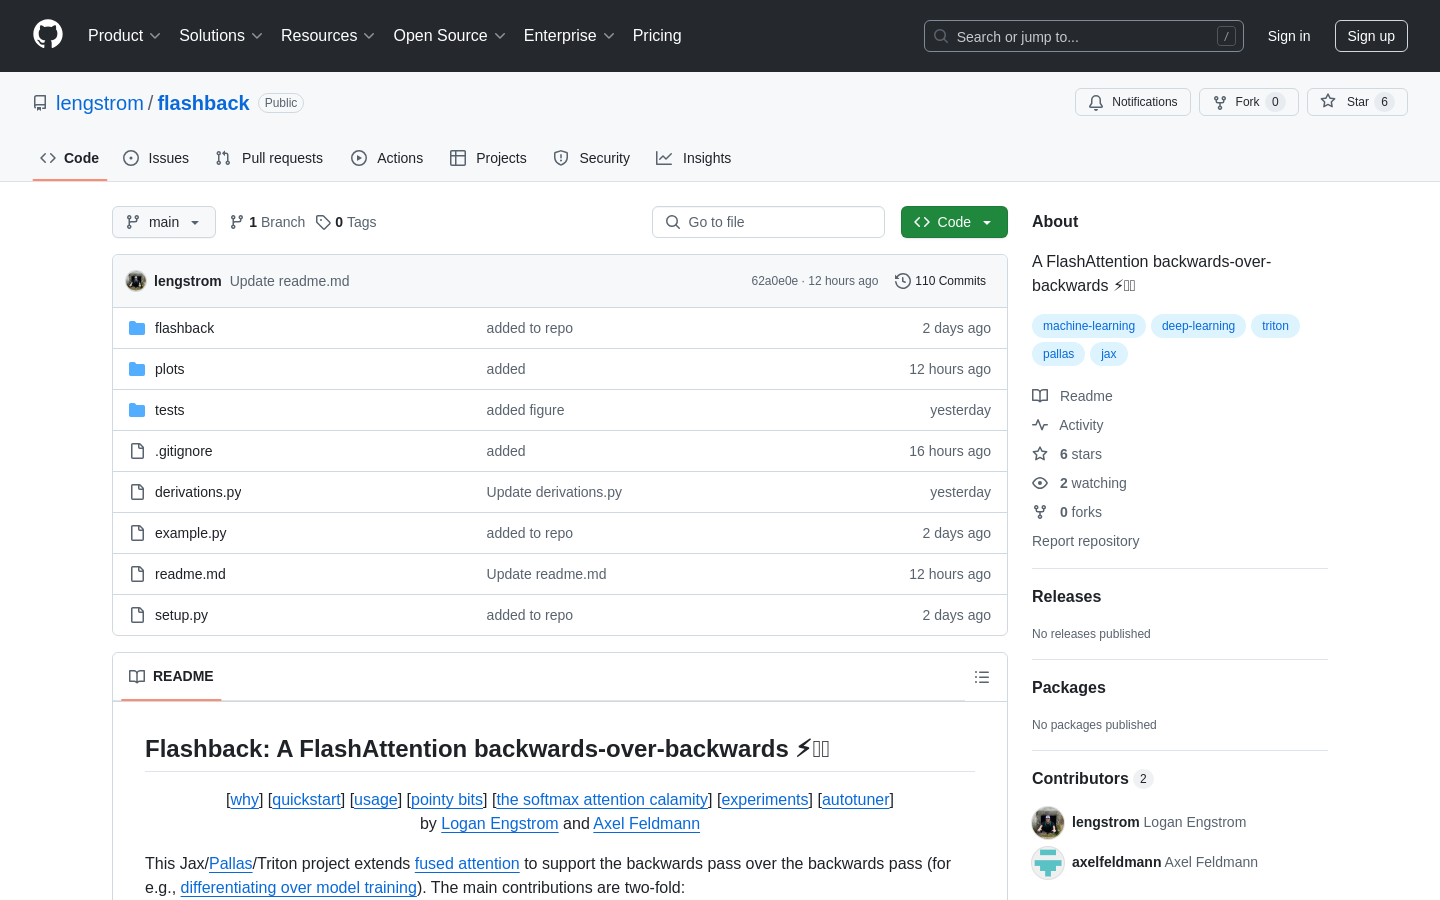The width and height of the screenshot is (1440, 900).
Task: Open the softmax attention calamity link
Action: (x=602, y=800)
